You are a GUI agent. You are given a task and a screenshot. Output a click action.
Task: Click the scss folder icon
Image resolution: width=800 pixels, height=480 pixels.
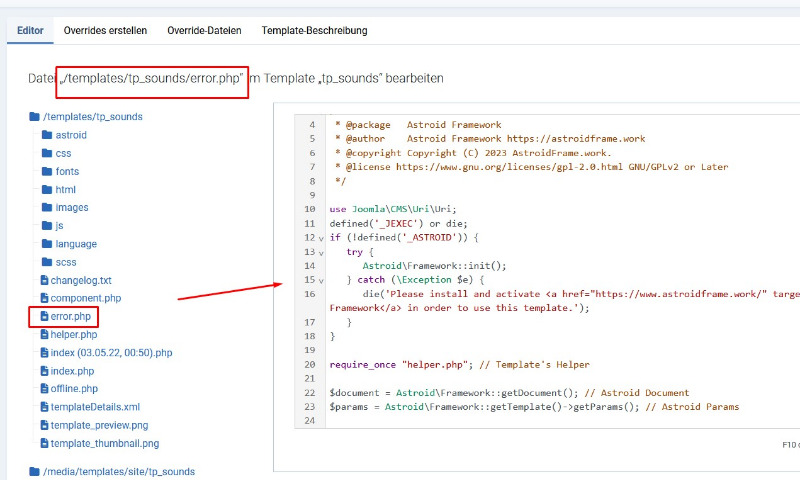click(x=47, y=262)
